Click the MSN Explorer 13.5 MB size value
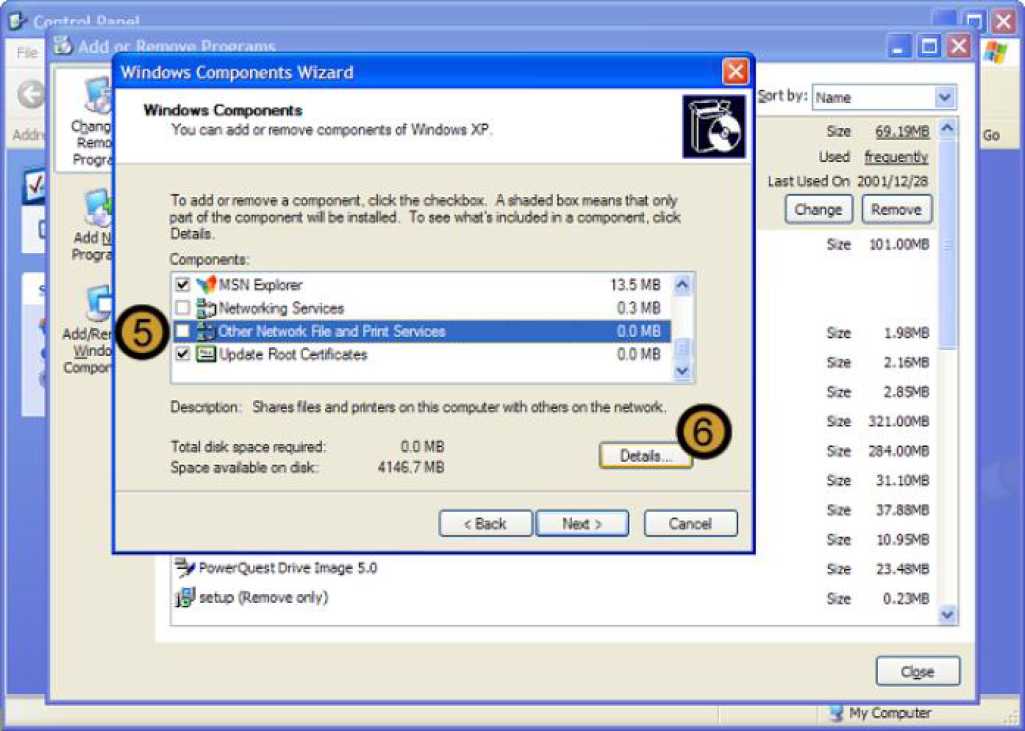This screenshot has height=731, width=1025. (x=635, y=285)
